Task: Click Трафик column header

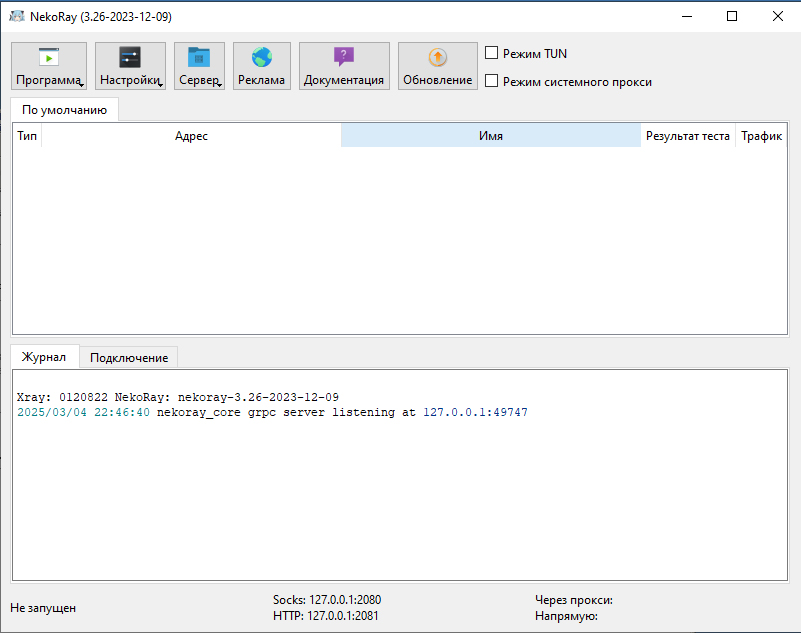Action: (761, 136)
